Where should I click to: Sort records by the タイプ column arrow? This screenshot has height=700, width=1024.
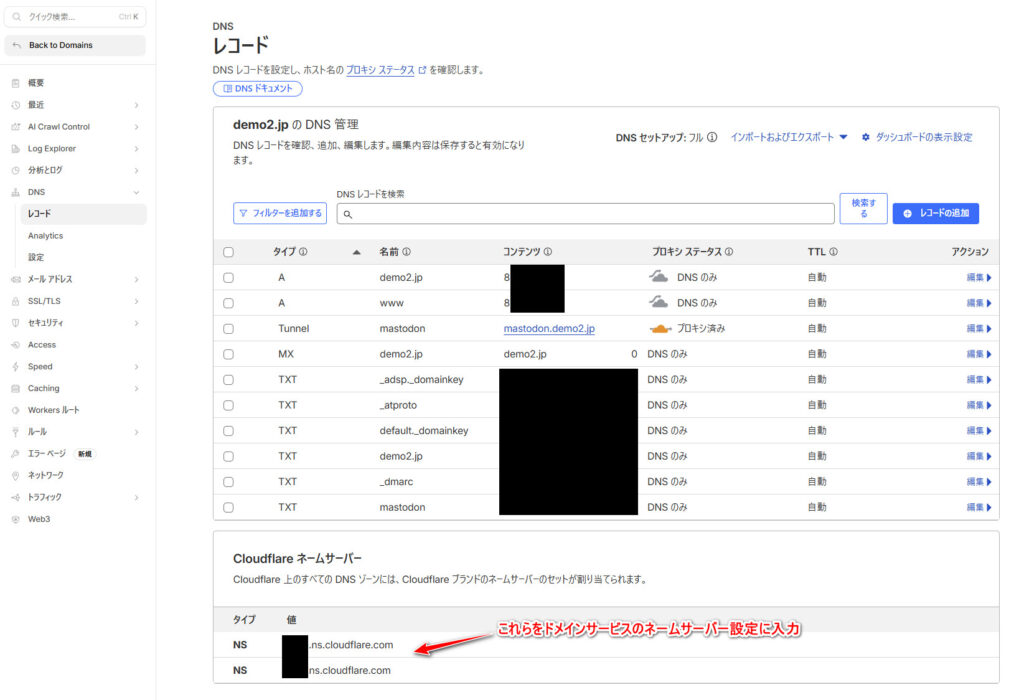(357, 252)
